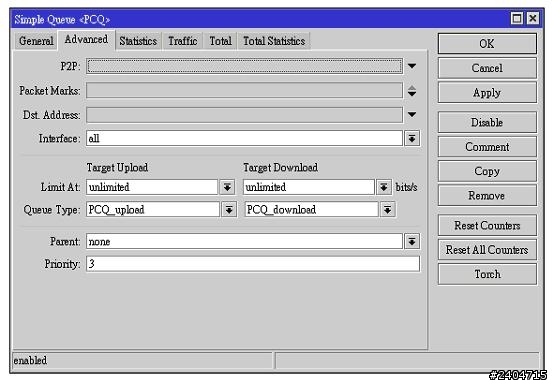This screenshot has height=383, width=553.
Task: Open the PCQ_upload queue type dropdown
Action: (x=229, y=210)
